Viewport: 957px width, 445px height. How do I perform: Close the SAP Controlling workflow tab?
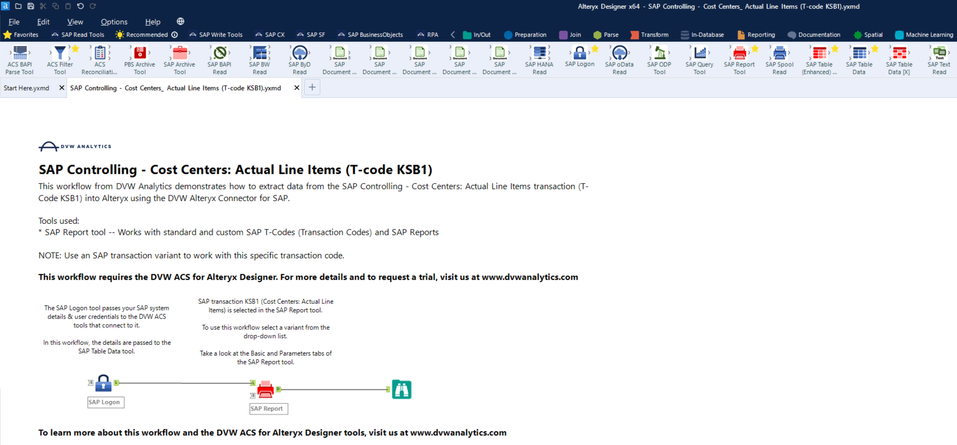click(x=297, y=88)
